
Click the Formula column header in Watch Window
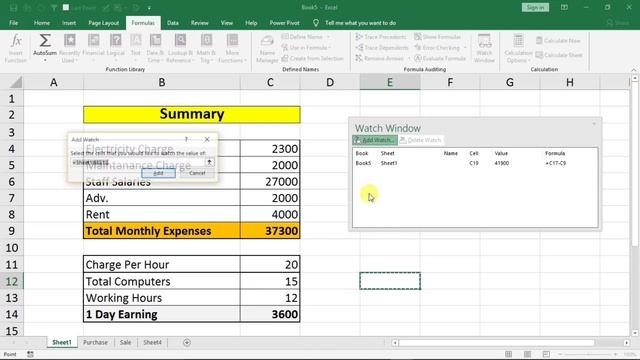(x=555, y=153)
